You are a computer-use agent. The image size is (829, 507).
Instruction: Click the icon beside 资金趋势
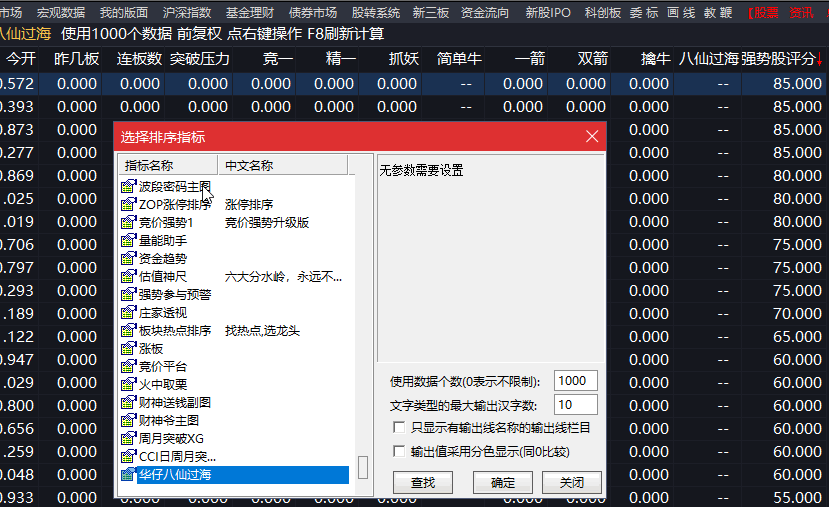coord(128,258)
